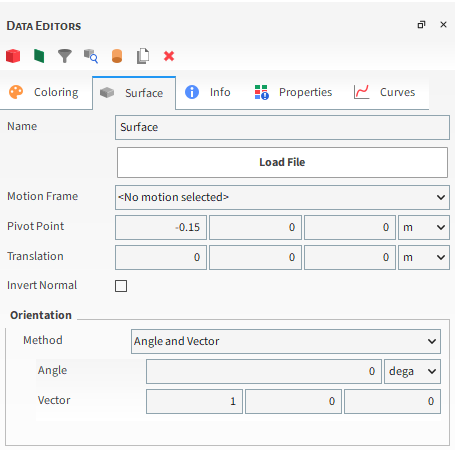Click the Load File button
This screenshot has height=450, width=455.
point(282,162)
